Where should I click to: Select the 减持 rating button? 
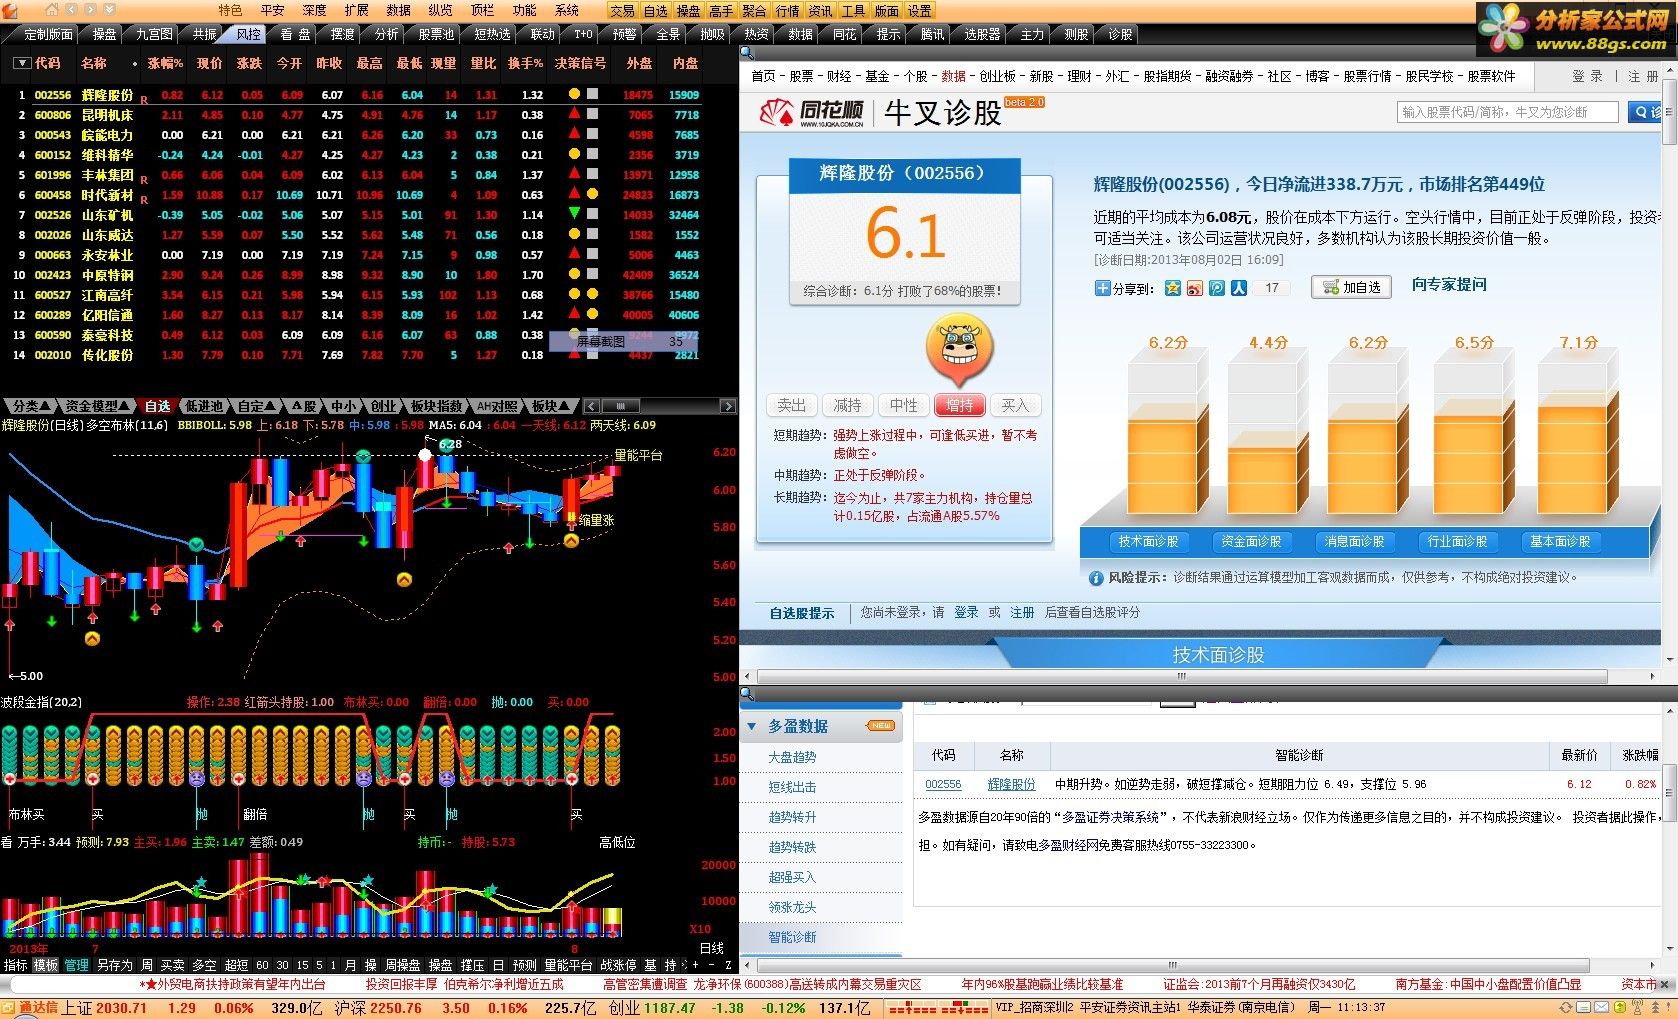point(848,405)
